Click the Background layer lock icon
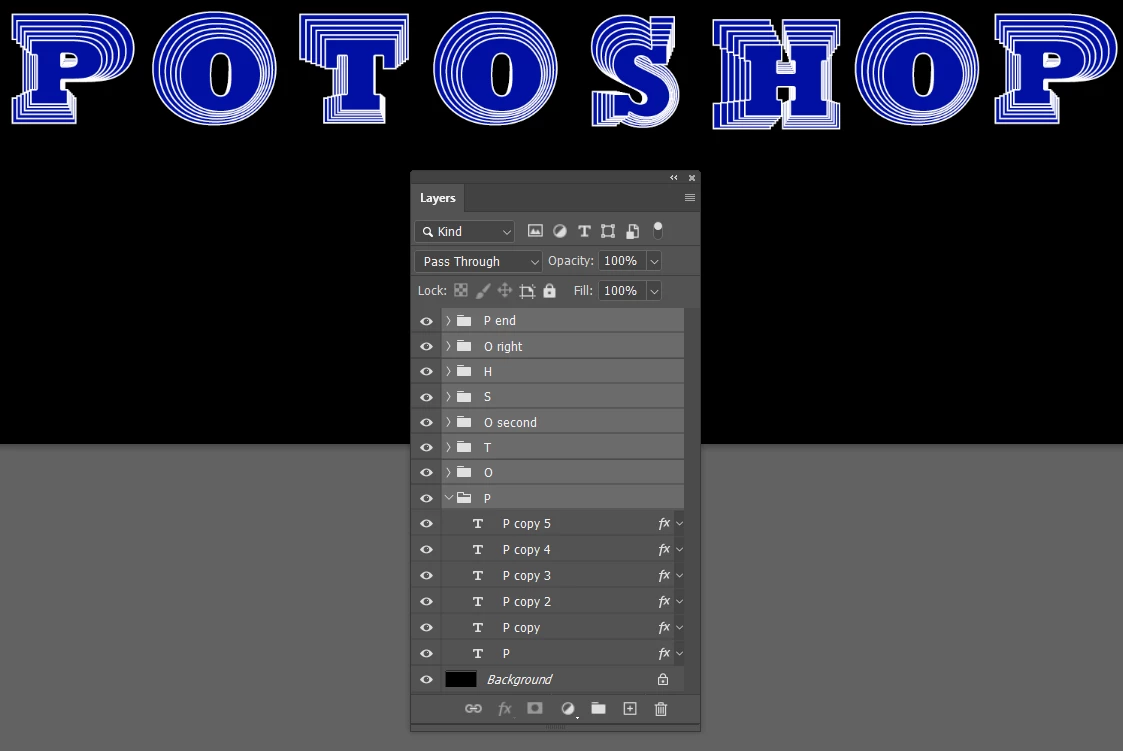 point(663,679)
